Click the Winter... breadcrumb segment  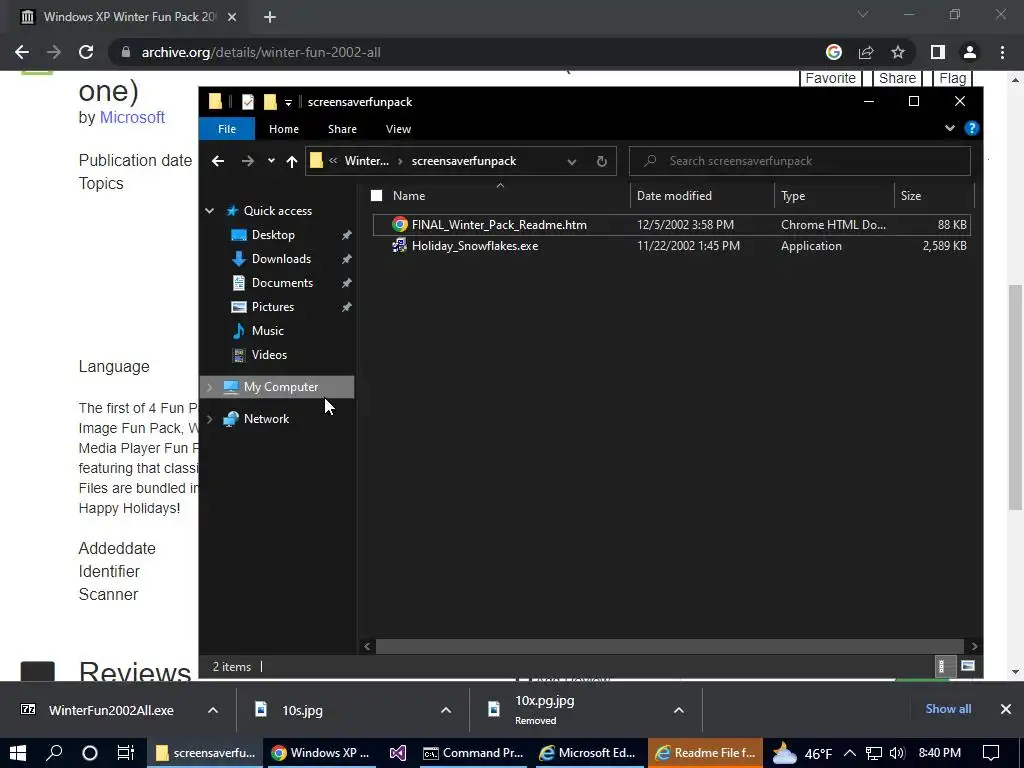pos(366,161)
